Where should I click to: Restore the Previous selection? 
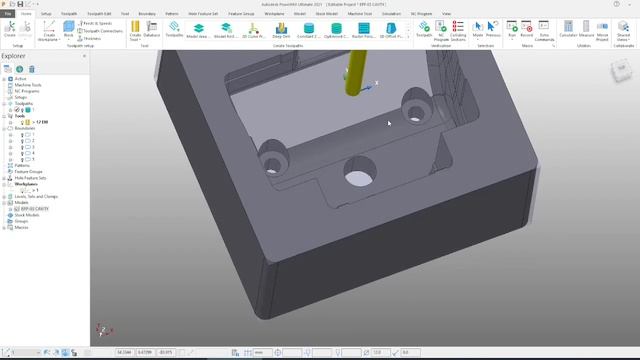(493, 29)
